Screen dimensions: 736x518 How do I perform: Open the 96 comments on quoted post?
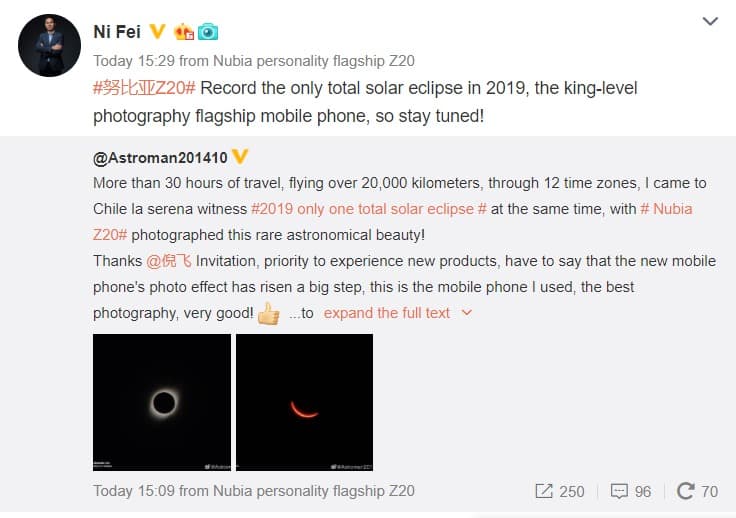coord(630,491)
